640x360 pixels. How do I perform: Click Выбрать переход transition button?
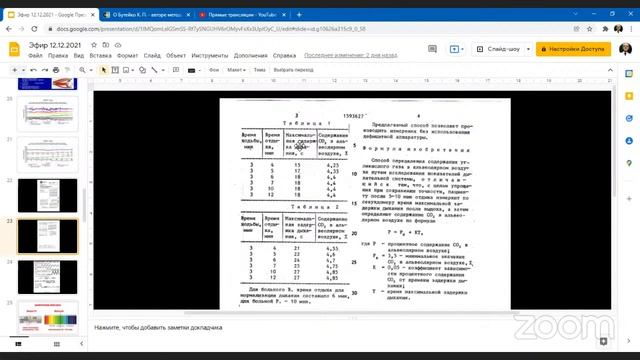pyautogui.click(x=293, y=70)
